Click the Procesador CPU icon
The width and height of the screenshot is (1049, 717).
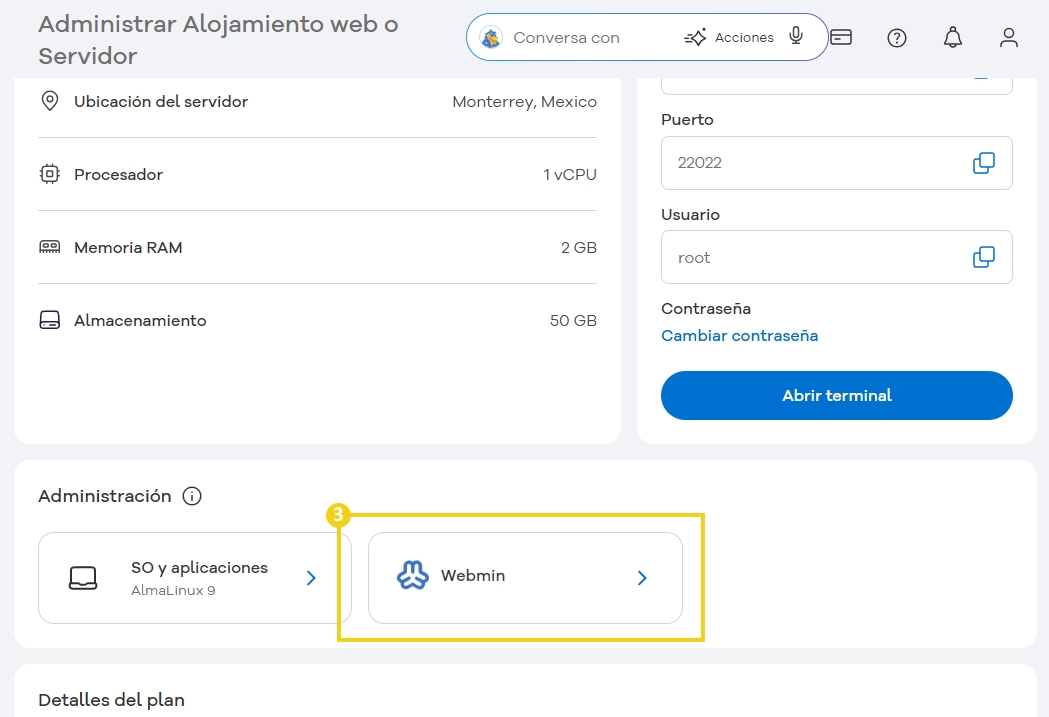(x=50, y=173)
